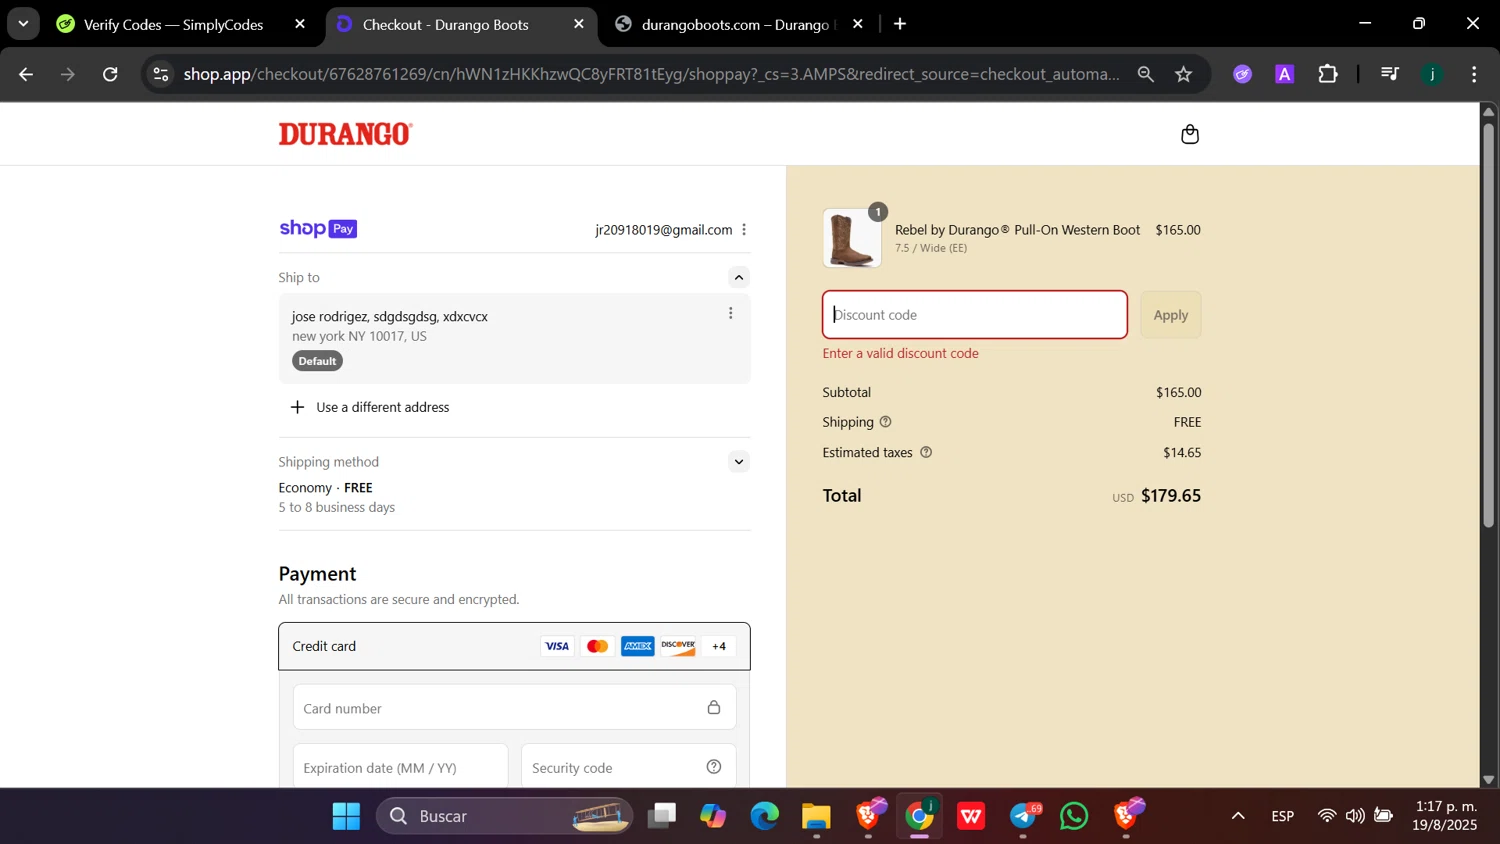Click the purple round extension icon
The image size is (1500, 844).
coord(1243,74)
